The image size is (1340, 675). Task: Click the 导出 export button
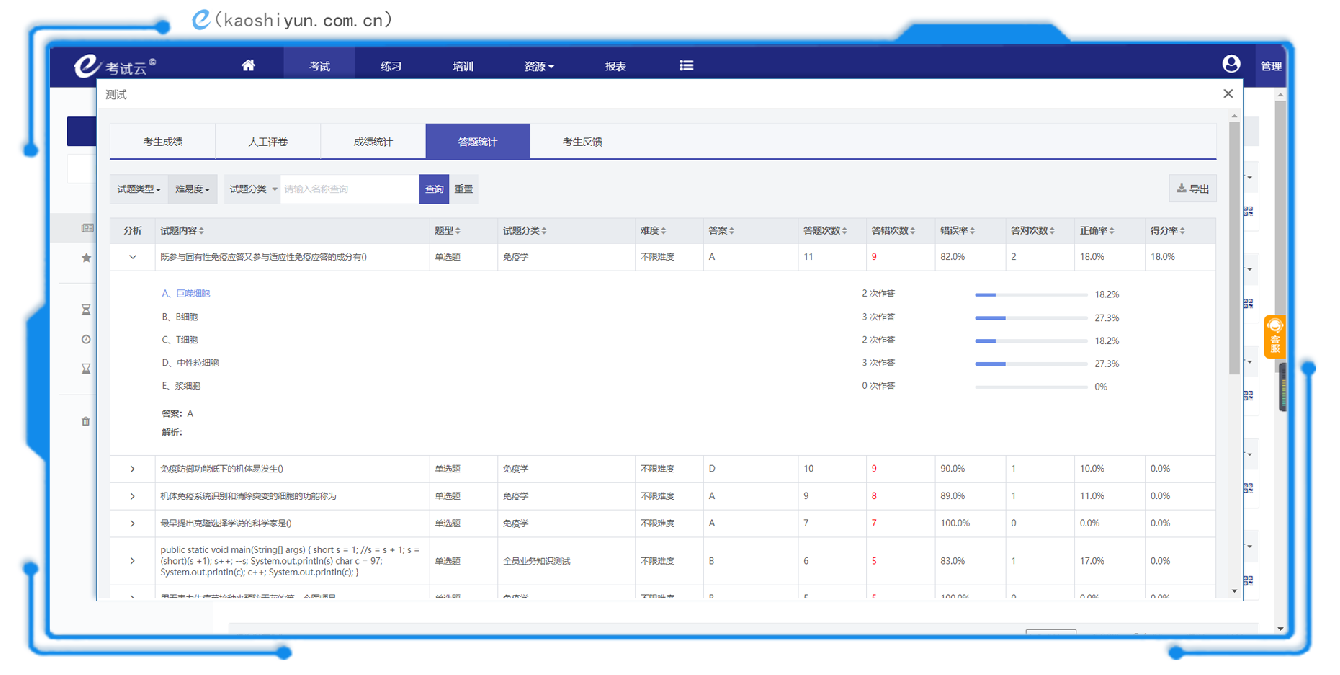tap(1192, 189)
